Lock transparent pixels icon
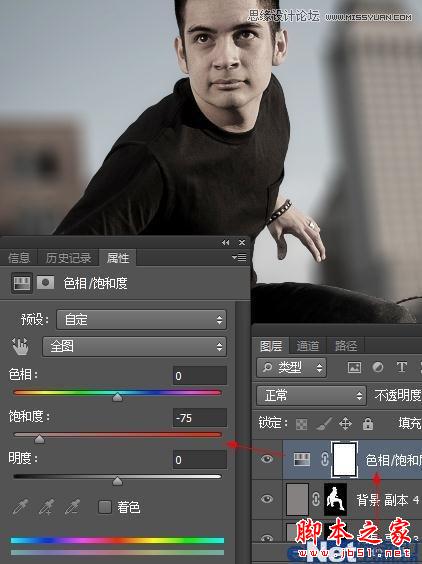422x564 pixels. [301, 424]
